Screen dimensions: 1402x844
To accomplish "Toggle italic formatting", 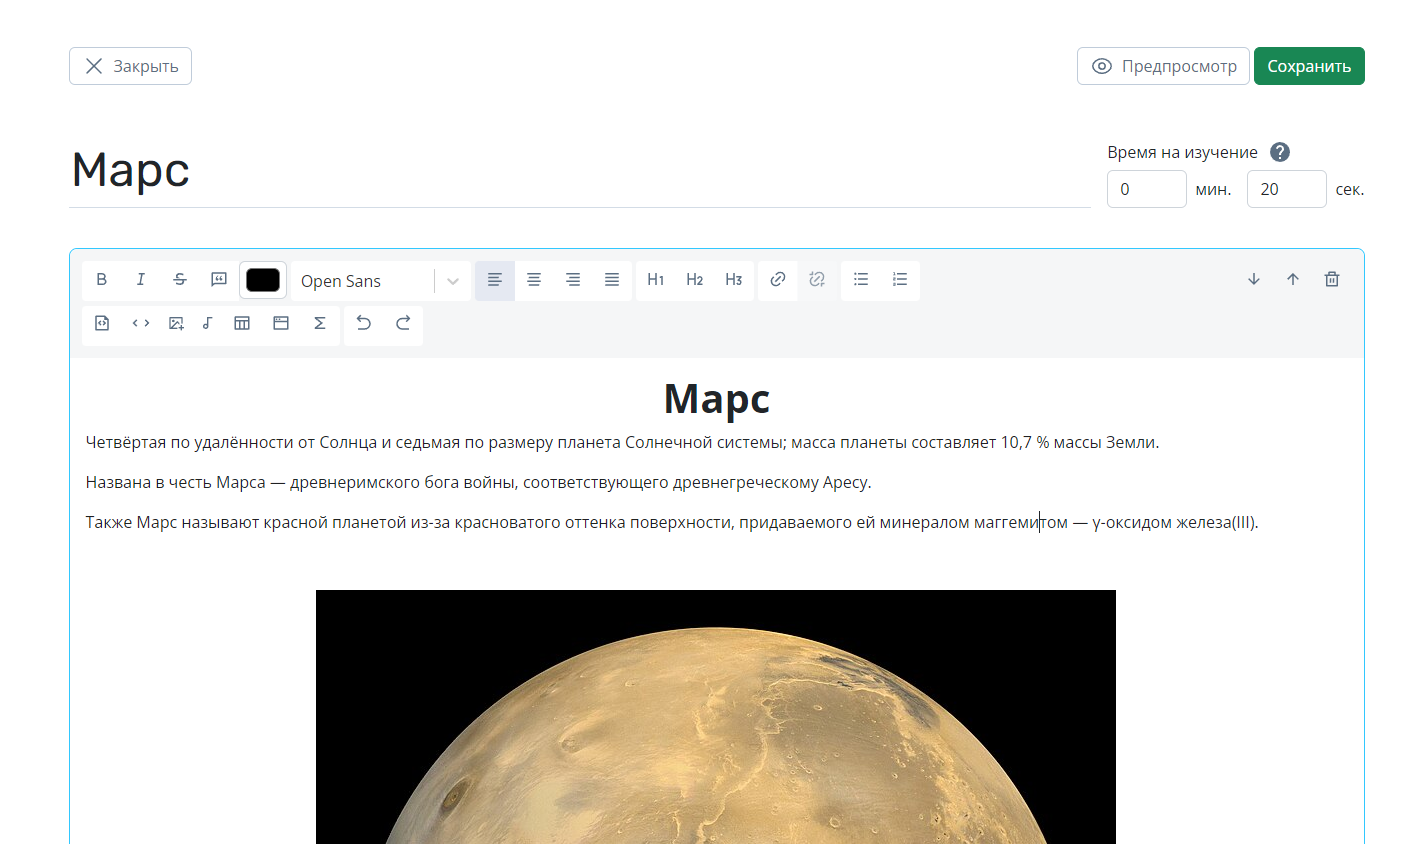I will pyautogui.click(x=140, y=280).
